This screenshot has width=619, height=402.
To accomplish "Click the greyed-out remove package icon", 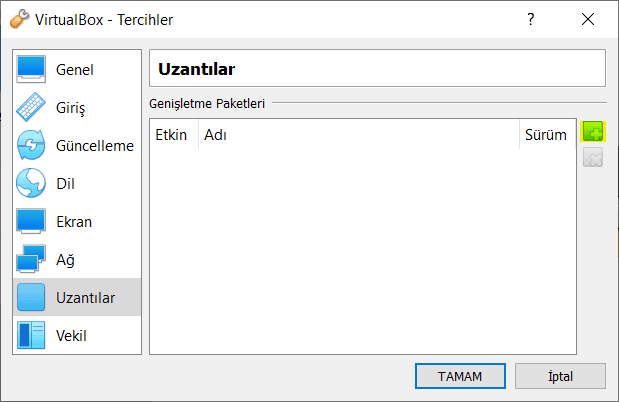I will (593, 157).
